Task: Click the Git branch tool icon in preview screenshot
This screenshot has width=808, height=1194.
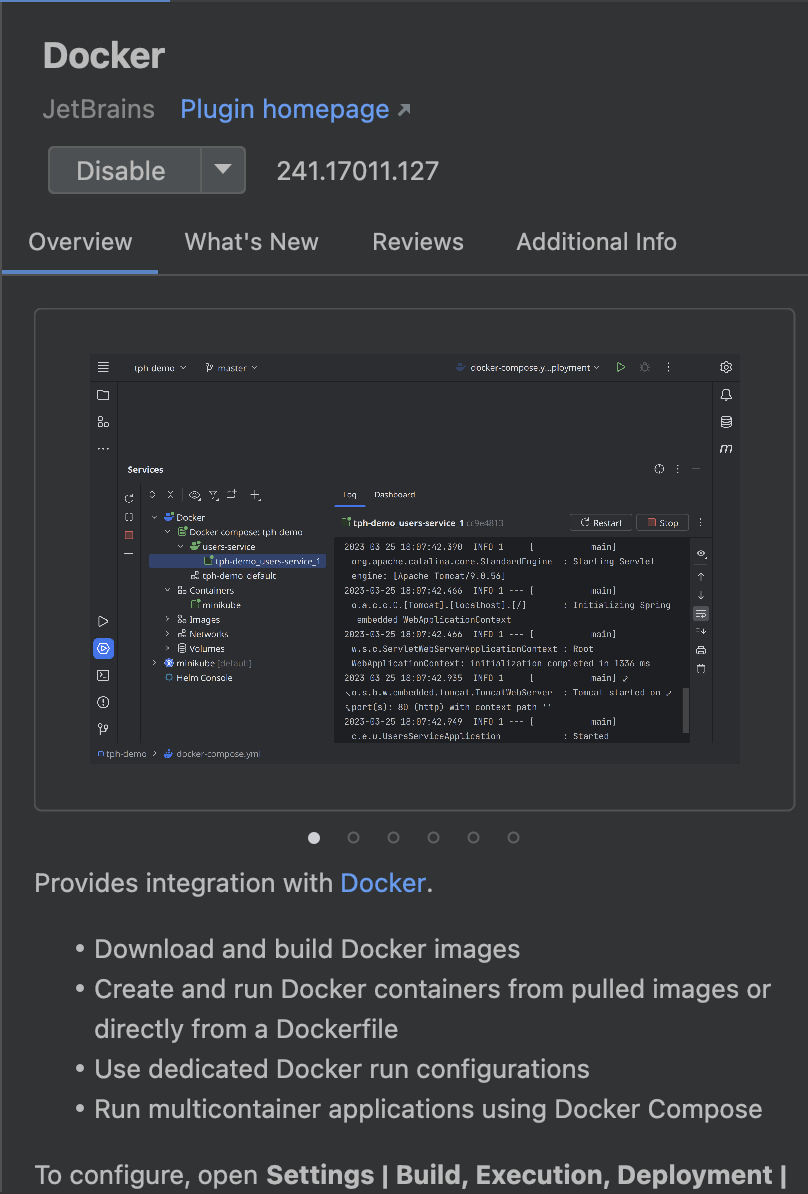Action: [x=104, y=729]
